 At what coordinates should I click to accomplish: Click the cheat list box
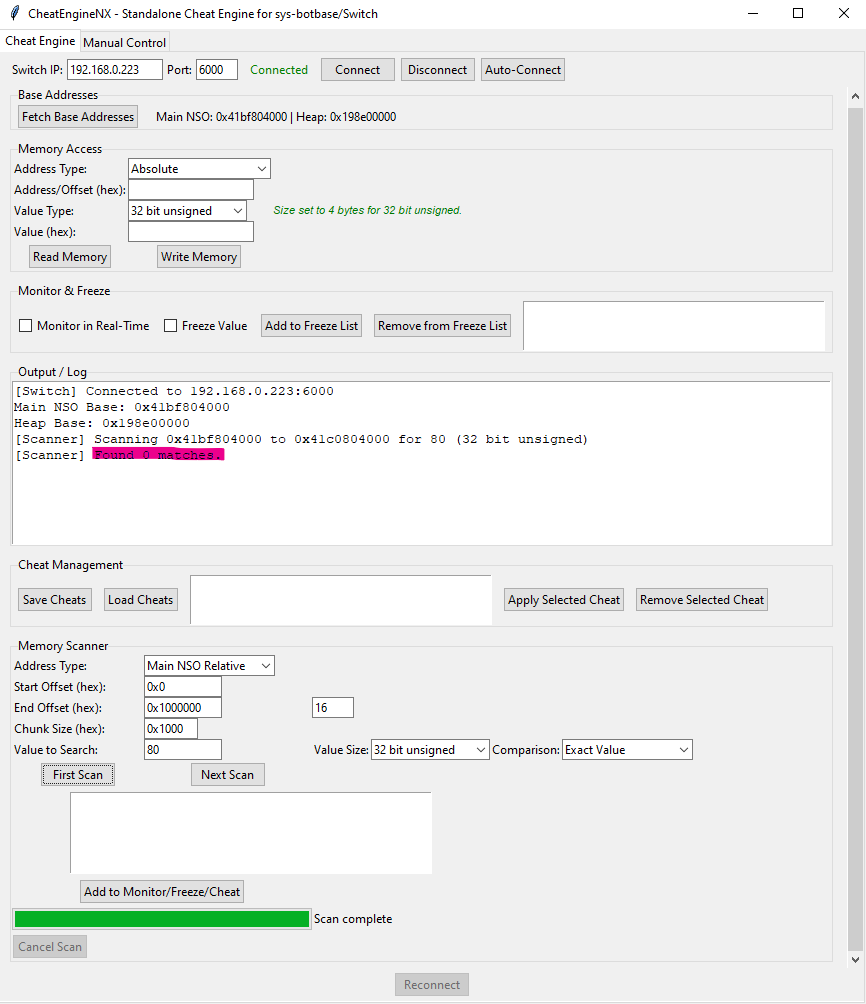341,600
